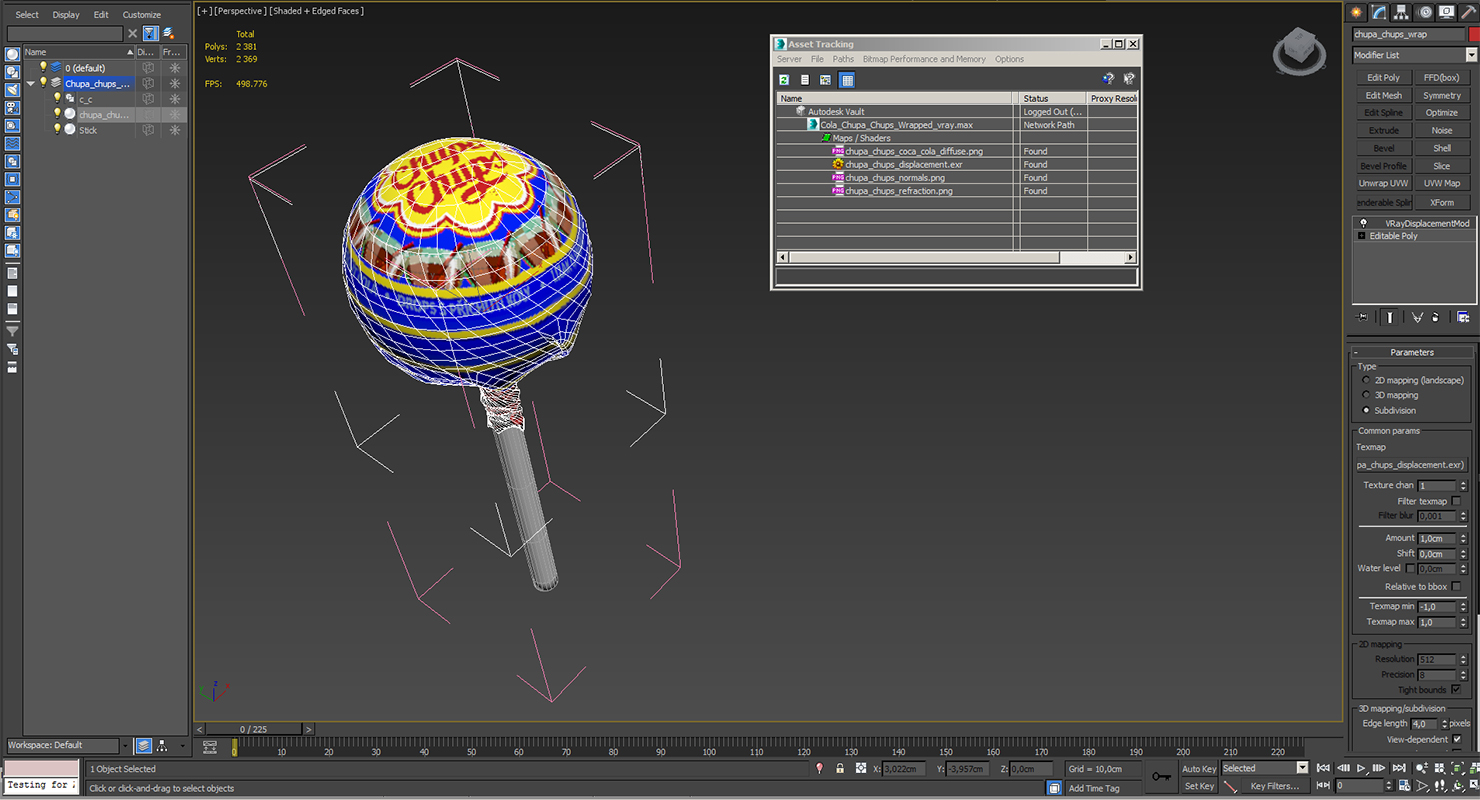Open Customize menu in Scene Explorer
Image resolution: width=1480 pixels, height=800 pixels.
(141, 15)
